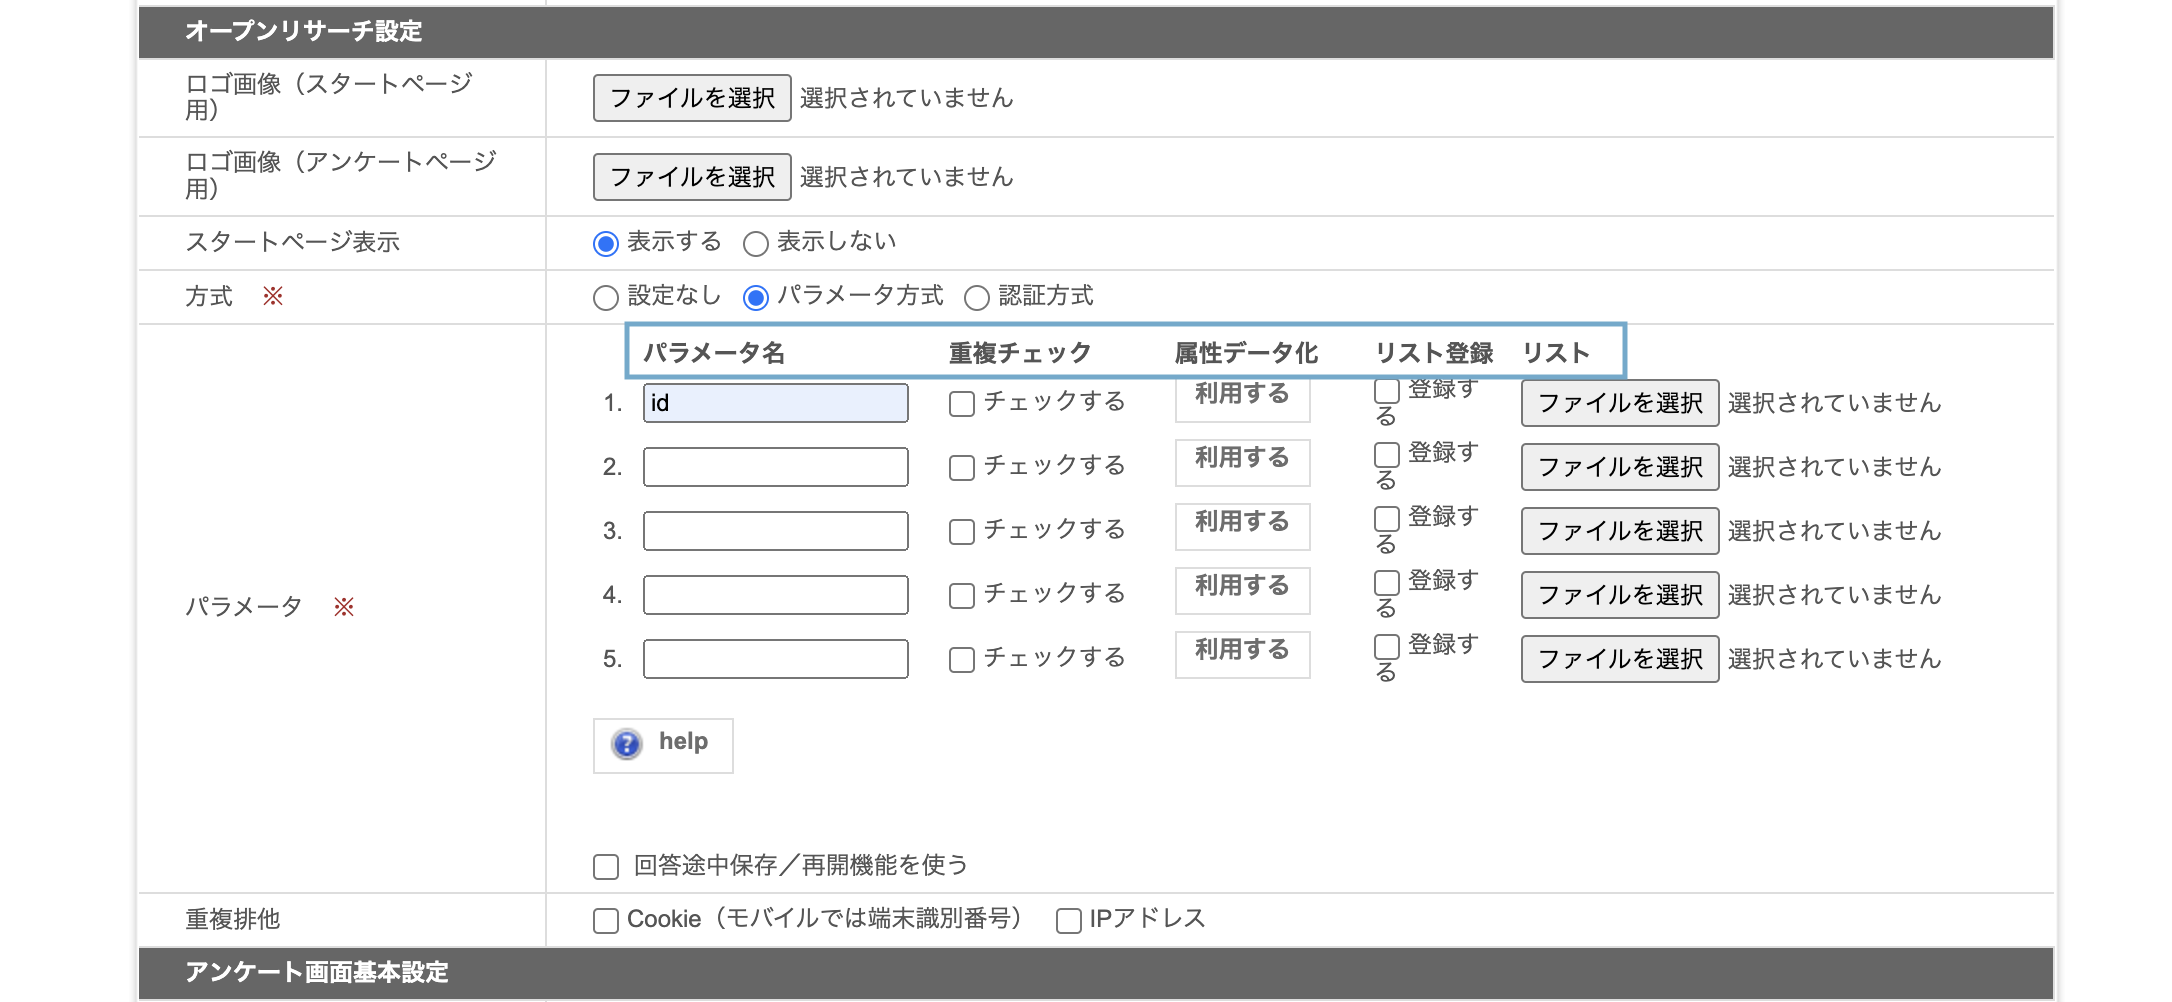This screenshot has height=1002, width=2172.
Task: Click 利用する on parameter row 5
Action: [x=1242, y=653]
